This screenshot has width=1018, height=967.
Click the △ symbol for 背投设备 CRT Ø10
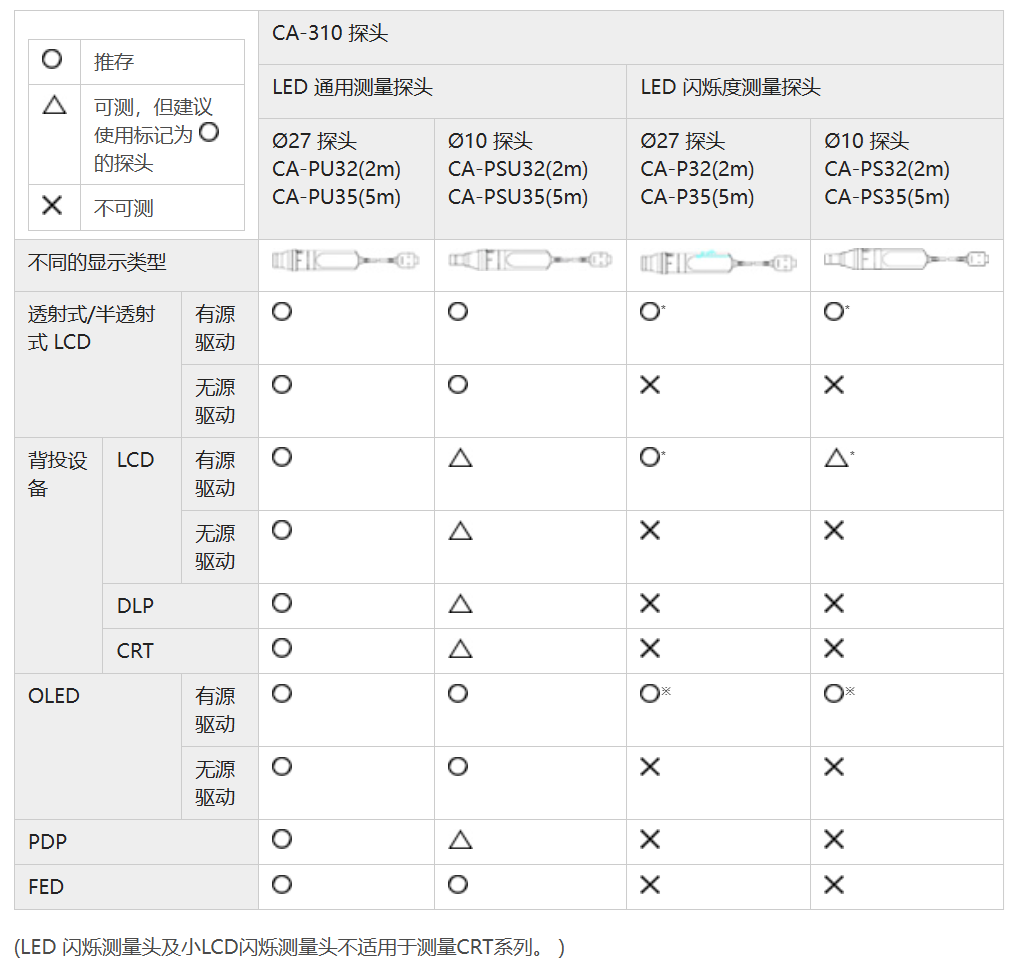point(460,648)
